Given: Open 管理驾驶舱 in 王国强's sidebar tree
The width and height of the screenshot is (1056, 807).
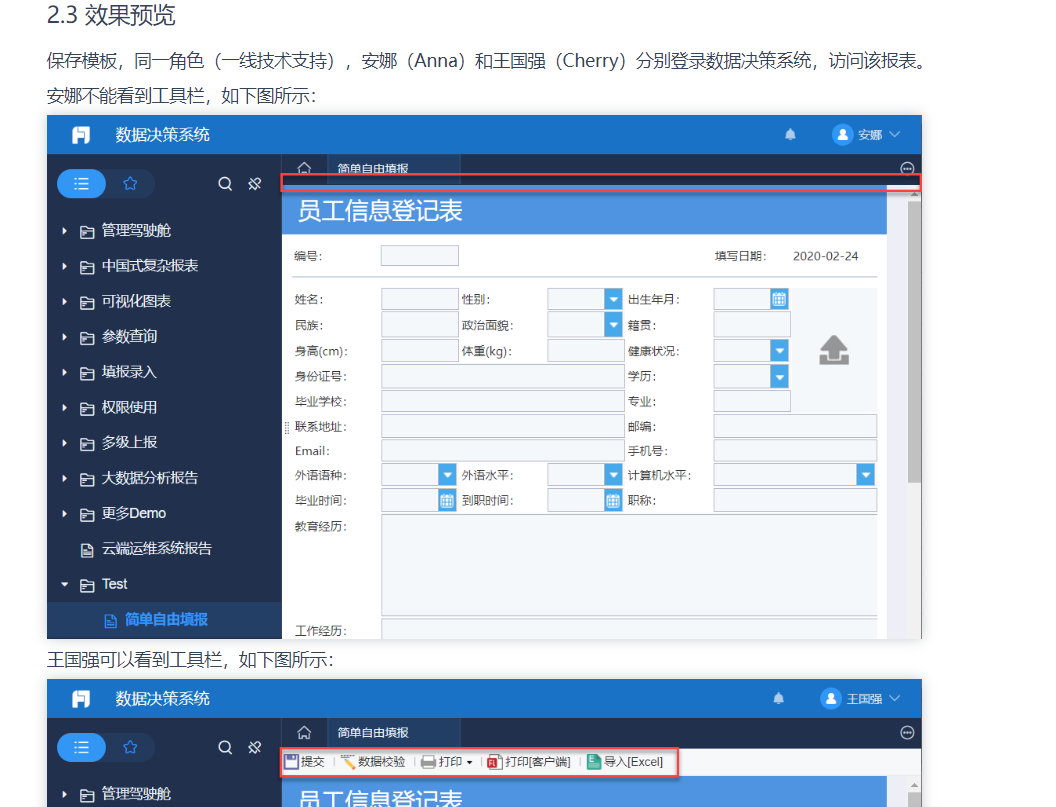Looking at the screenshot, I should point(136,794).
